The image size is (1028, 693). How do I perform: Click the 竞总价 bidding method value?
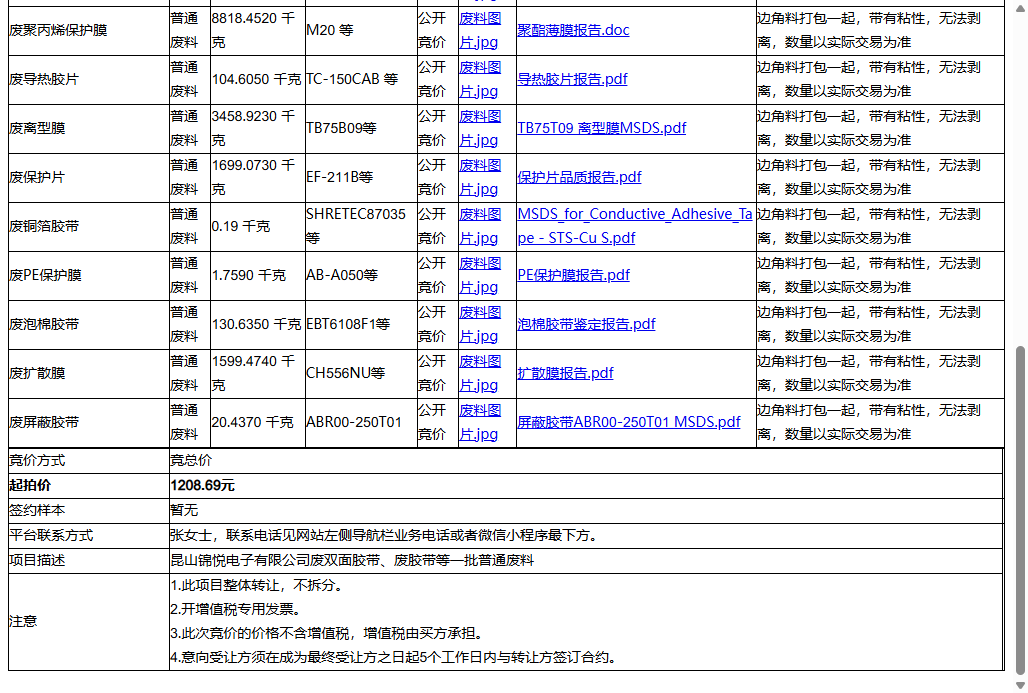[191, 461]
